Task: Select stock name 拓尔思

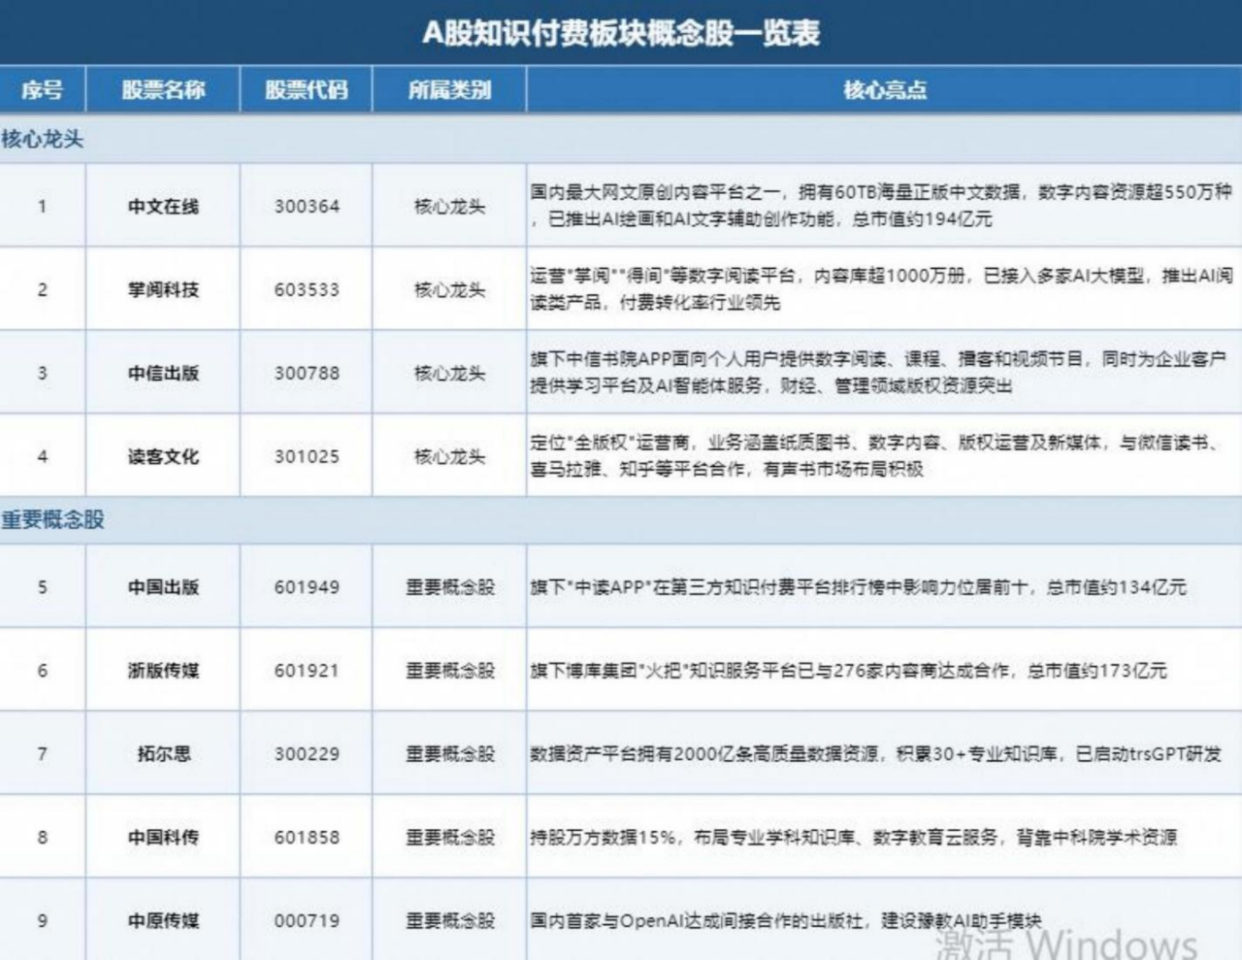Action: coord(163,754)
